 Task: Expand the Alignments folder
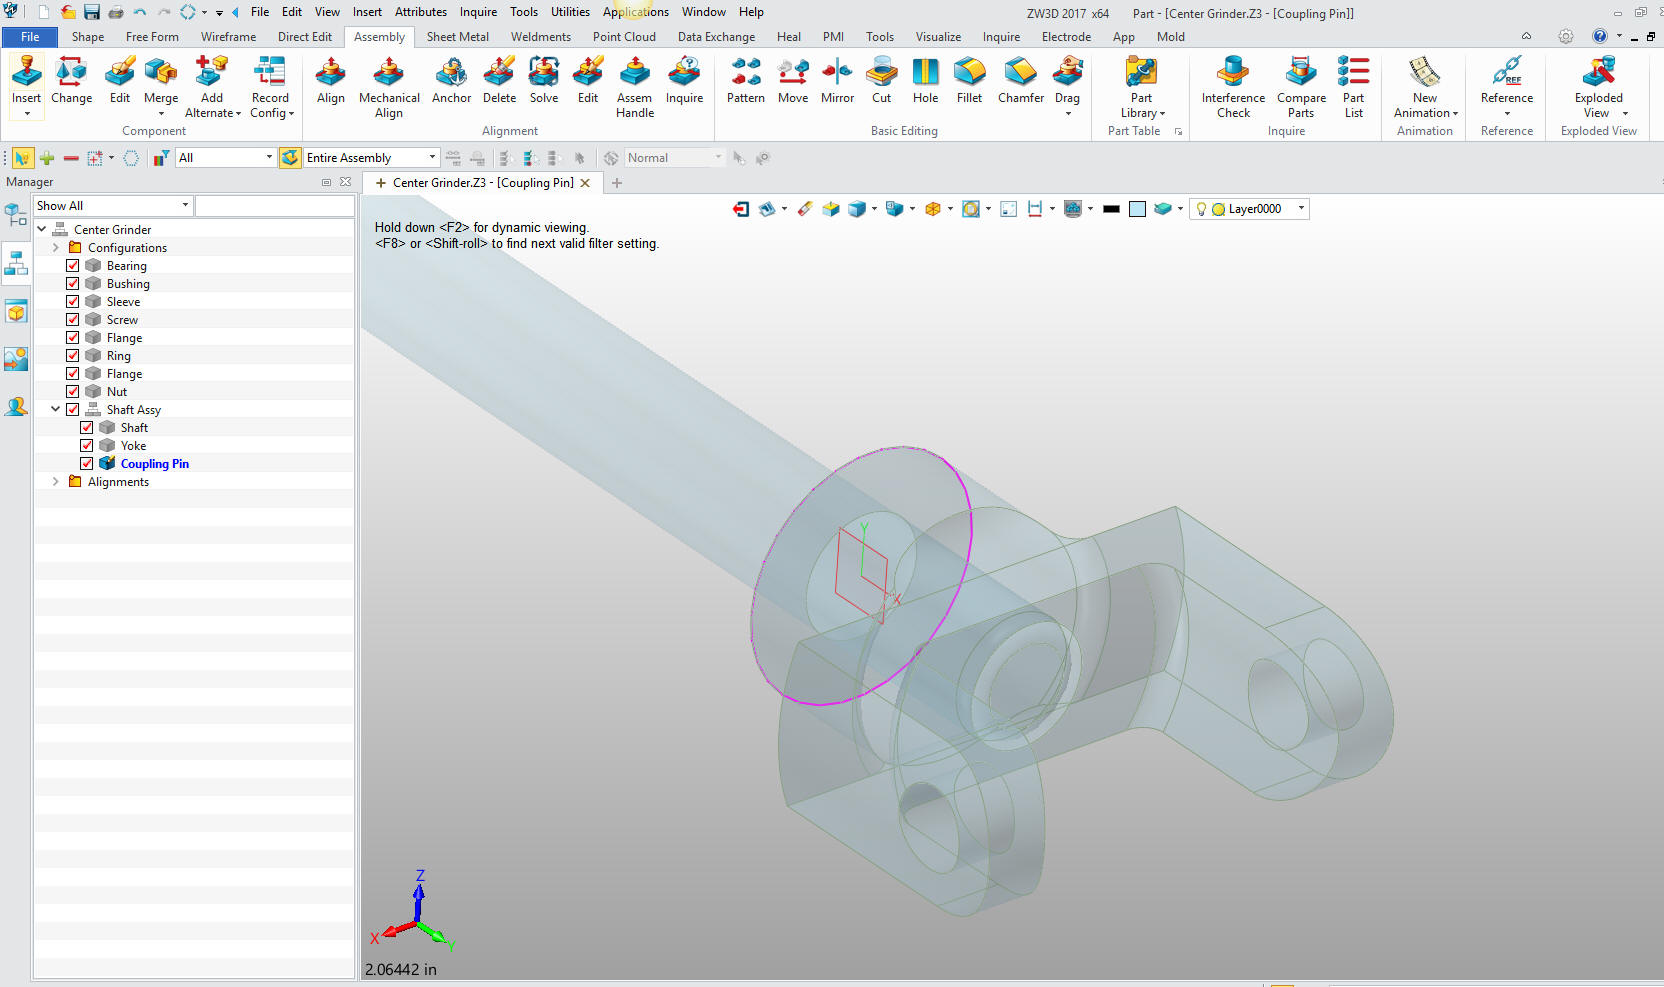click(x=55, y=481)
